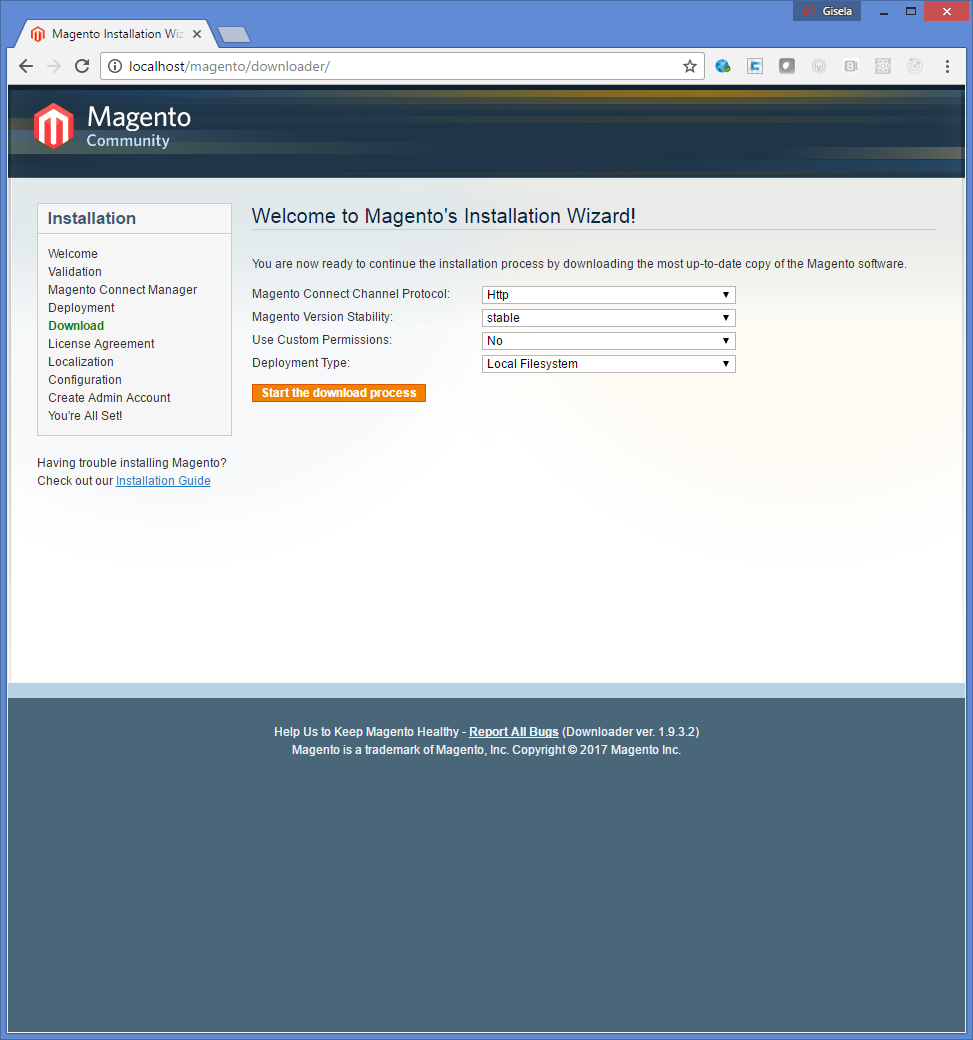Click the React developer tools extension icon
Viewport: 973px width, 1040px height.
click(883, 66)
